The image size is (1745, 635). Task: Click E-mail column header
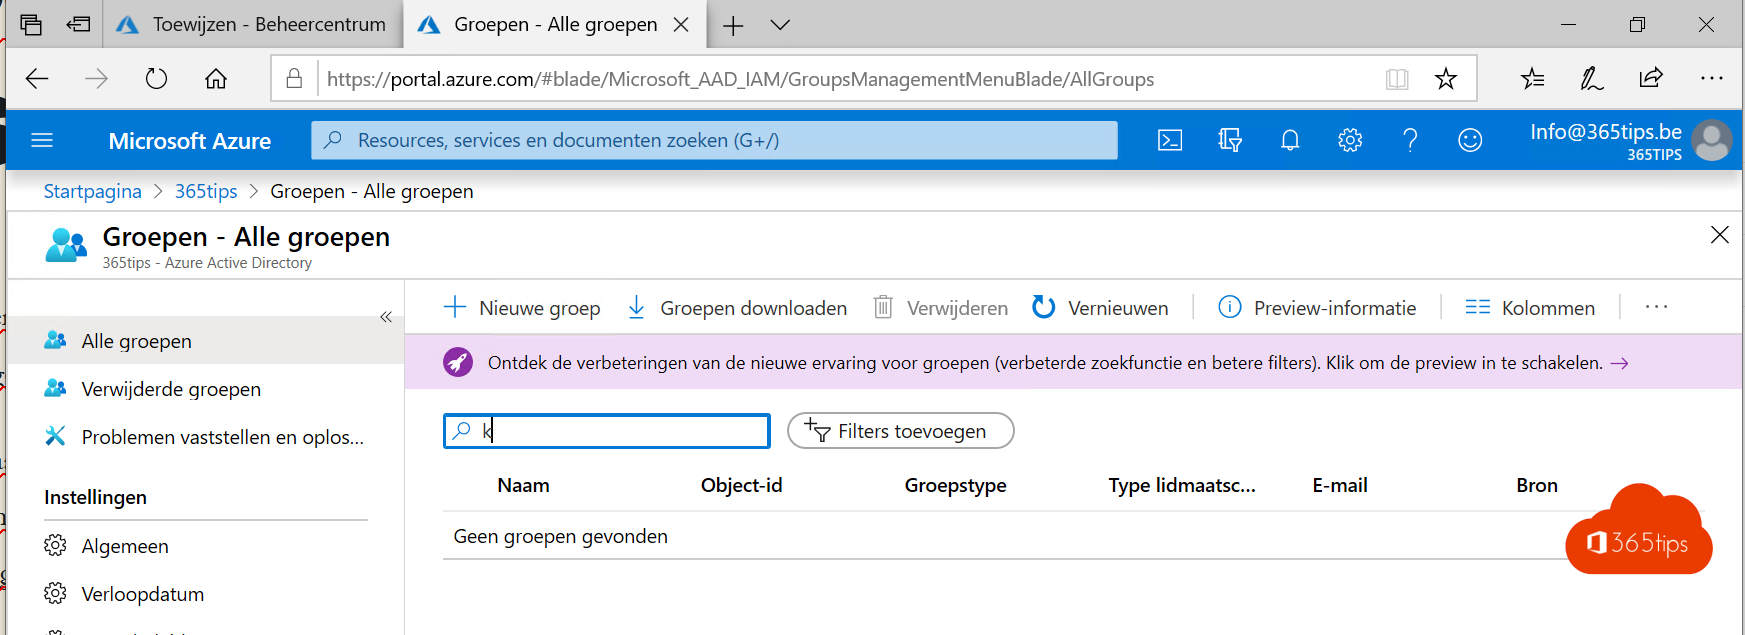1340,485
